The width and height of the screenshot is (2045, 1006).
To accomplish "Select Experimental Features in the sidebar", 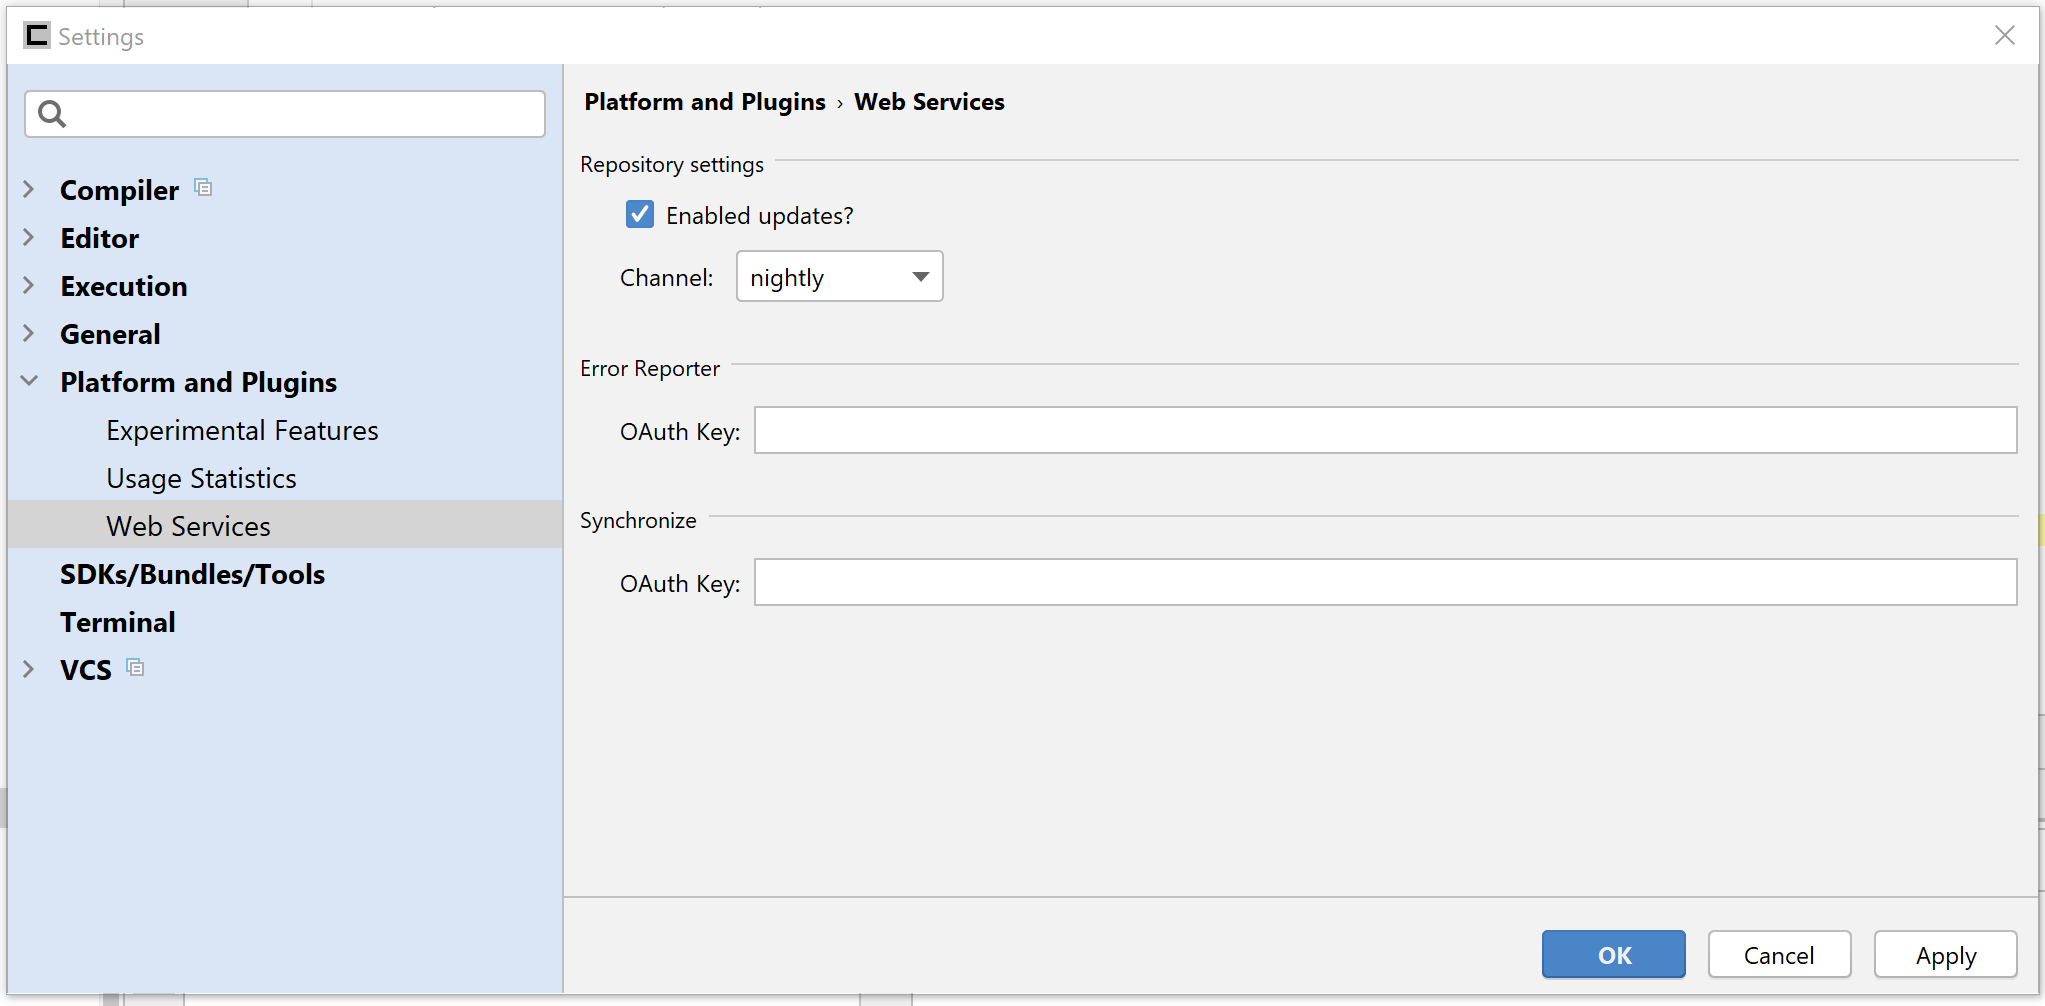I will 242,430.
